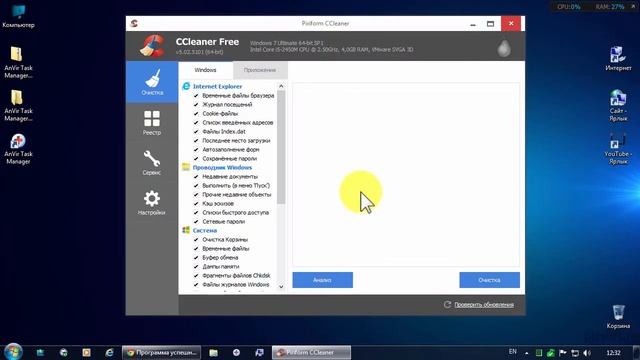Click the Проводник Windows group heading
Screen dimensions: 640x360
pos(222,167)
